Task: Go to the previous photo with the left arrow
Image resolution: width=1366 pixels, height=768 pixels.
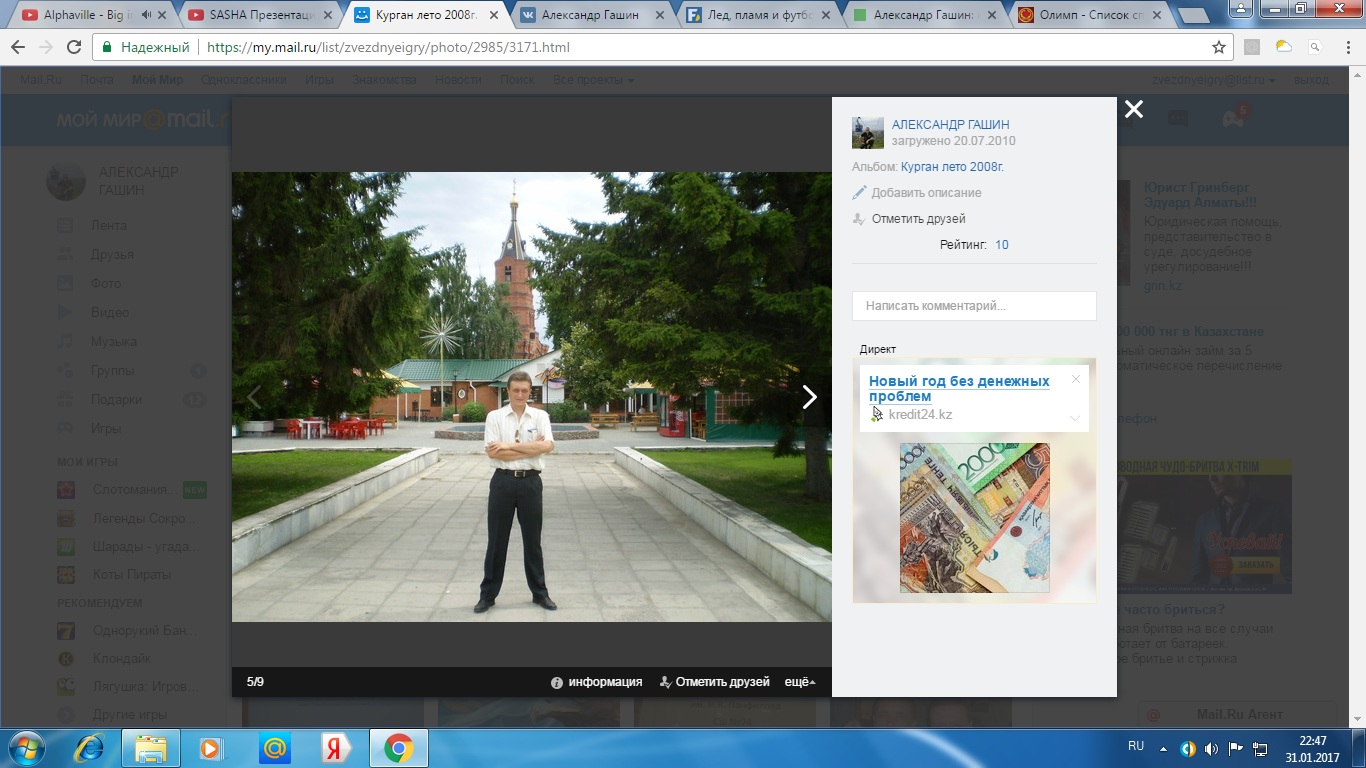Action: pyautogui.click(x=254, y=397)
